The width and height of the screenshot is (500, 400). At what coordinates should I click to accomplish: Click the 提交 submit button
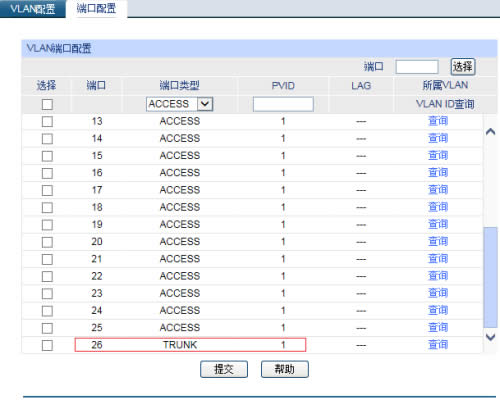tap(224, 369)
